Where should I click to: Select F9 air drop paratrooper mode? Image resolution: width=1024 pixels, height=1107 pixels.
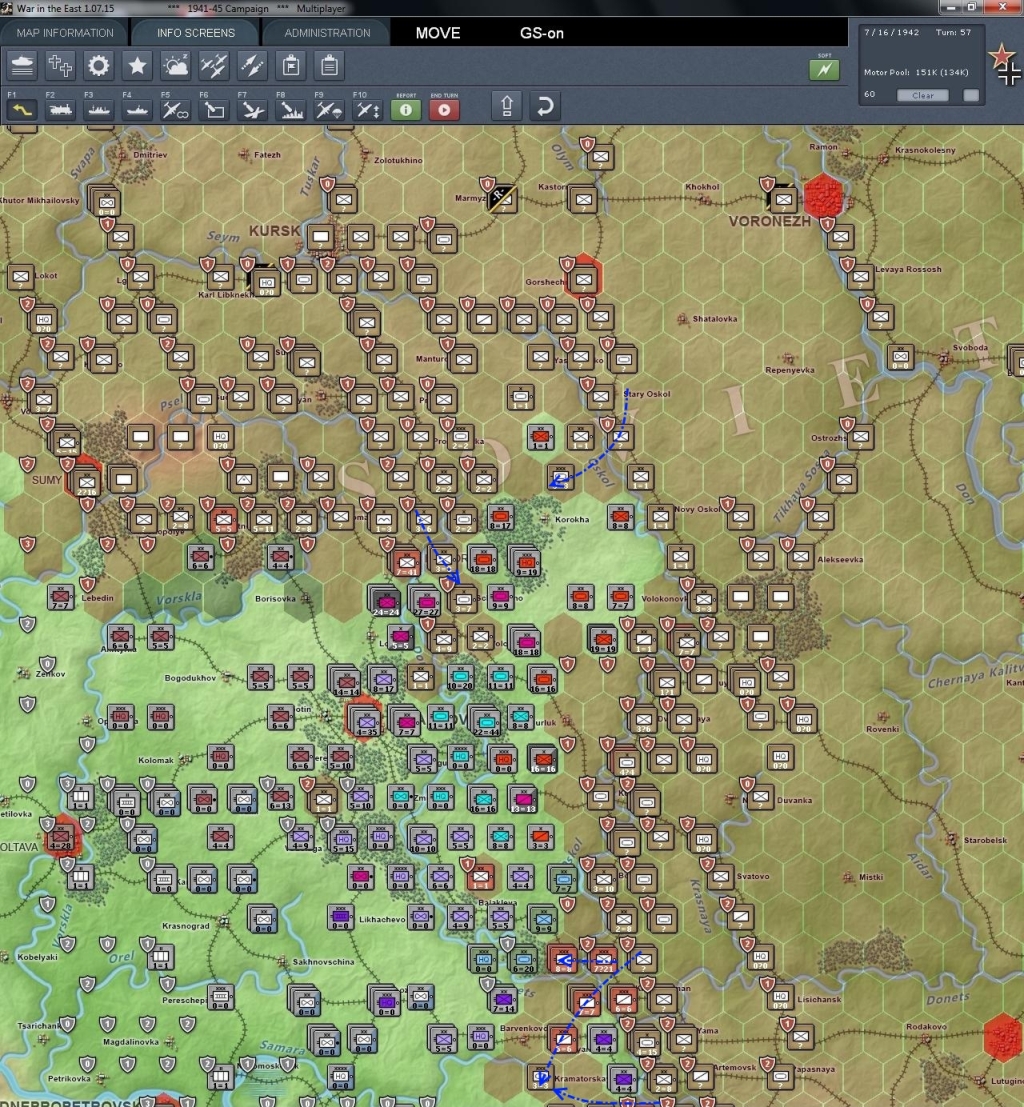point(328,110)
